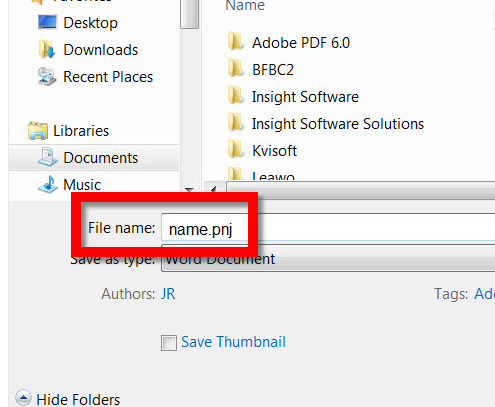Collapse the dialog with Hide Folders arrow
This screenshot has width=495, height=407.
pos(23,398)
